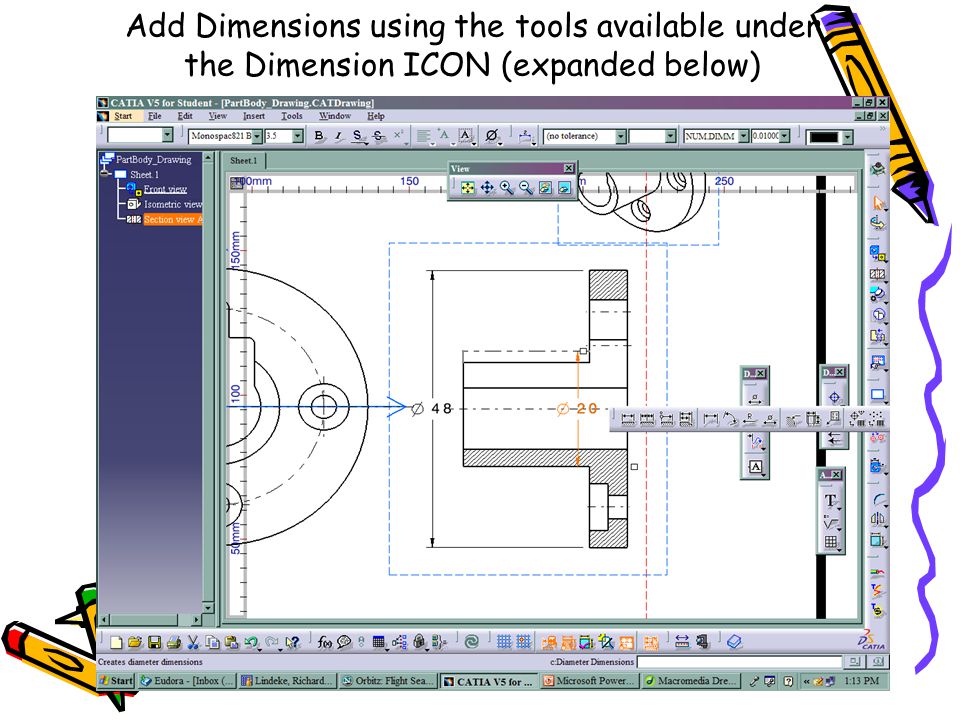Click the Thread Dimension icon
960x720 pixels.
813,419
